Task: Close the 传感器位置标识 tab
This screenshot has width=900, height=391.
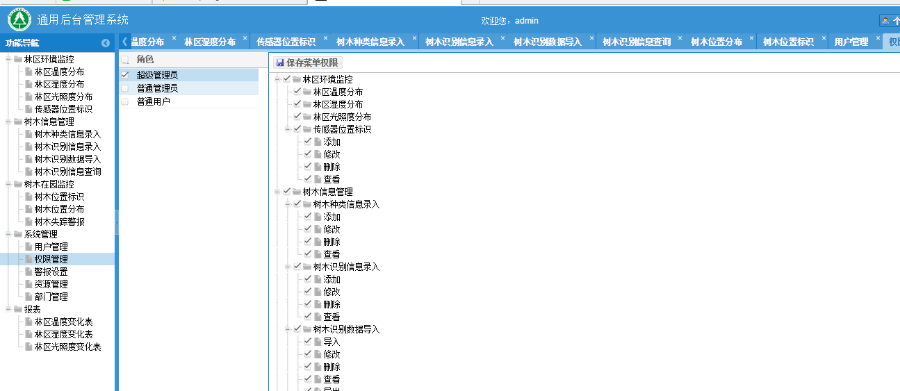Action: pyautogui.click(x=325, y=38)
